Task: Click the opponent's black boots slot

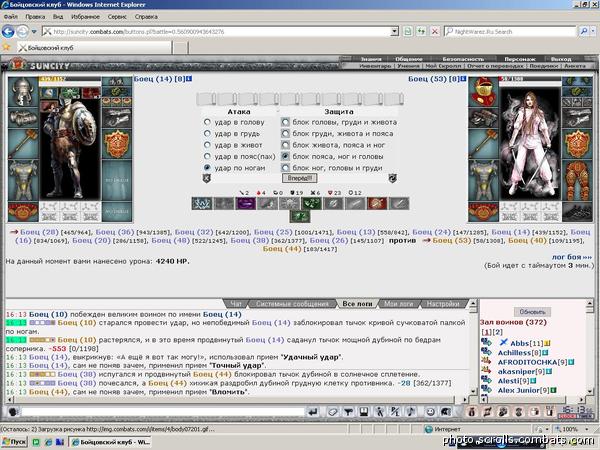Action: pos(577,212)
